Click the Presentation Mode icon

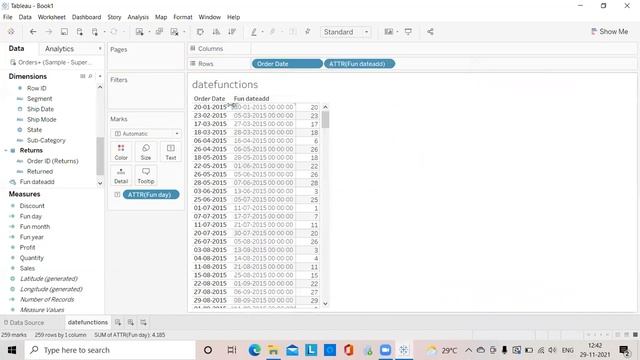coord(408,32)
